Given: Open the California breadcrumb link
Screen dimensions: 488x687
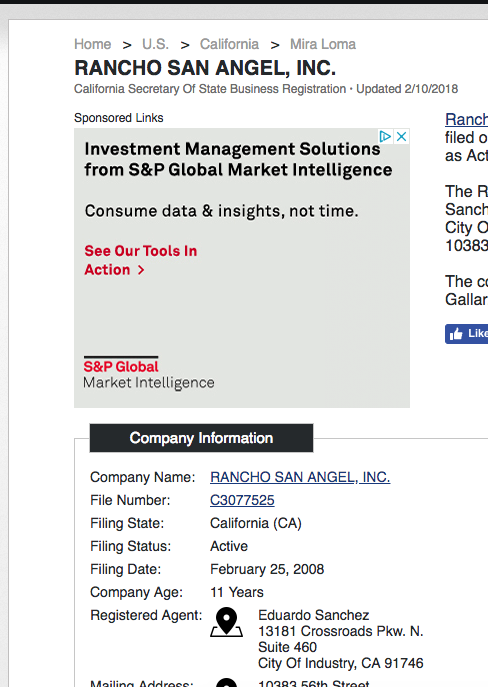Looking at the screenshot, I should point(229,44).
